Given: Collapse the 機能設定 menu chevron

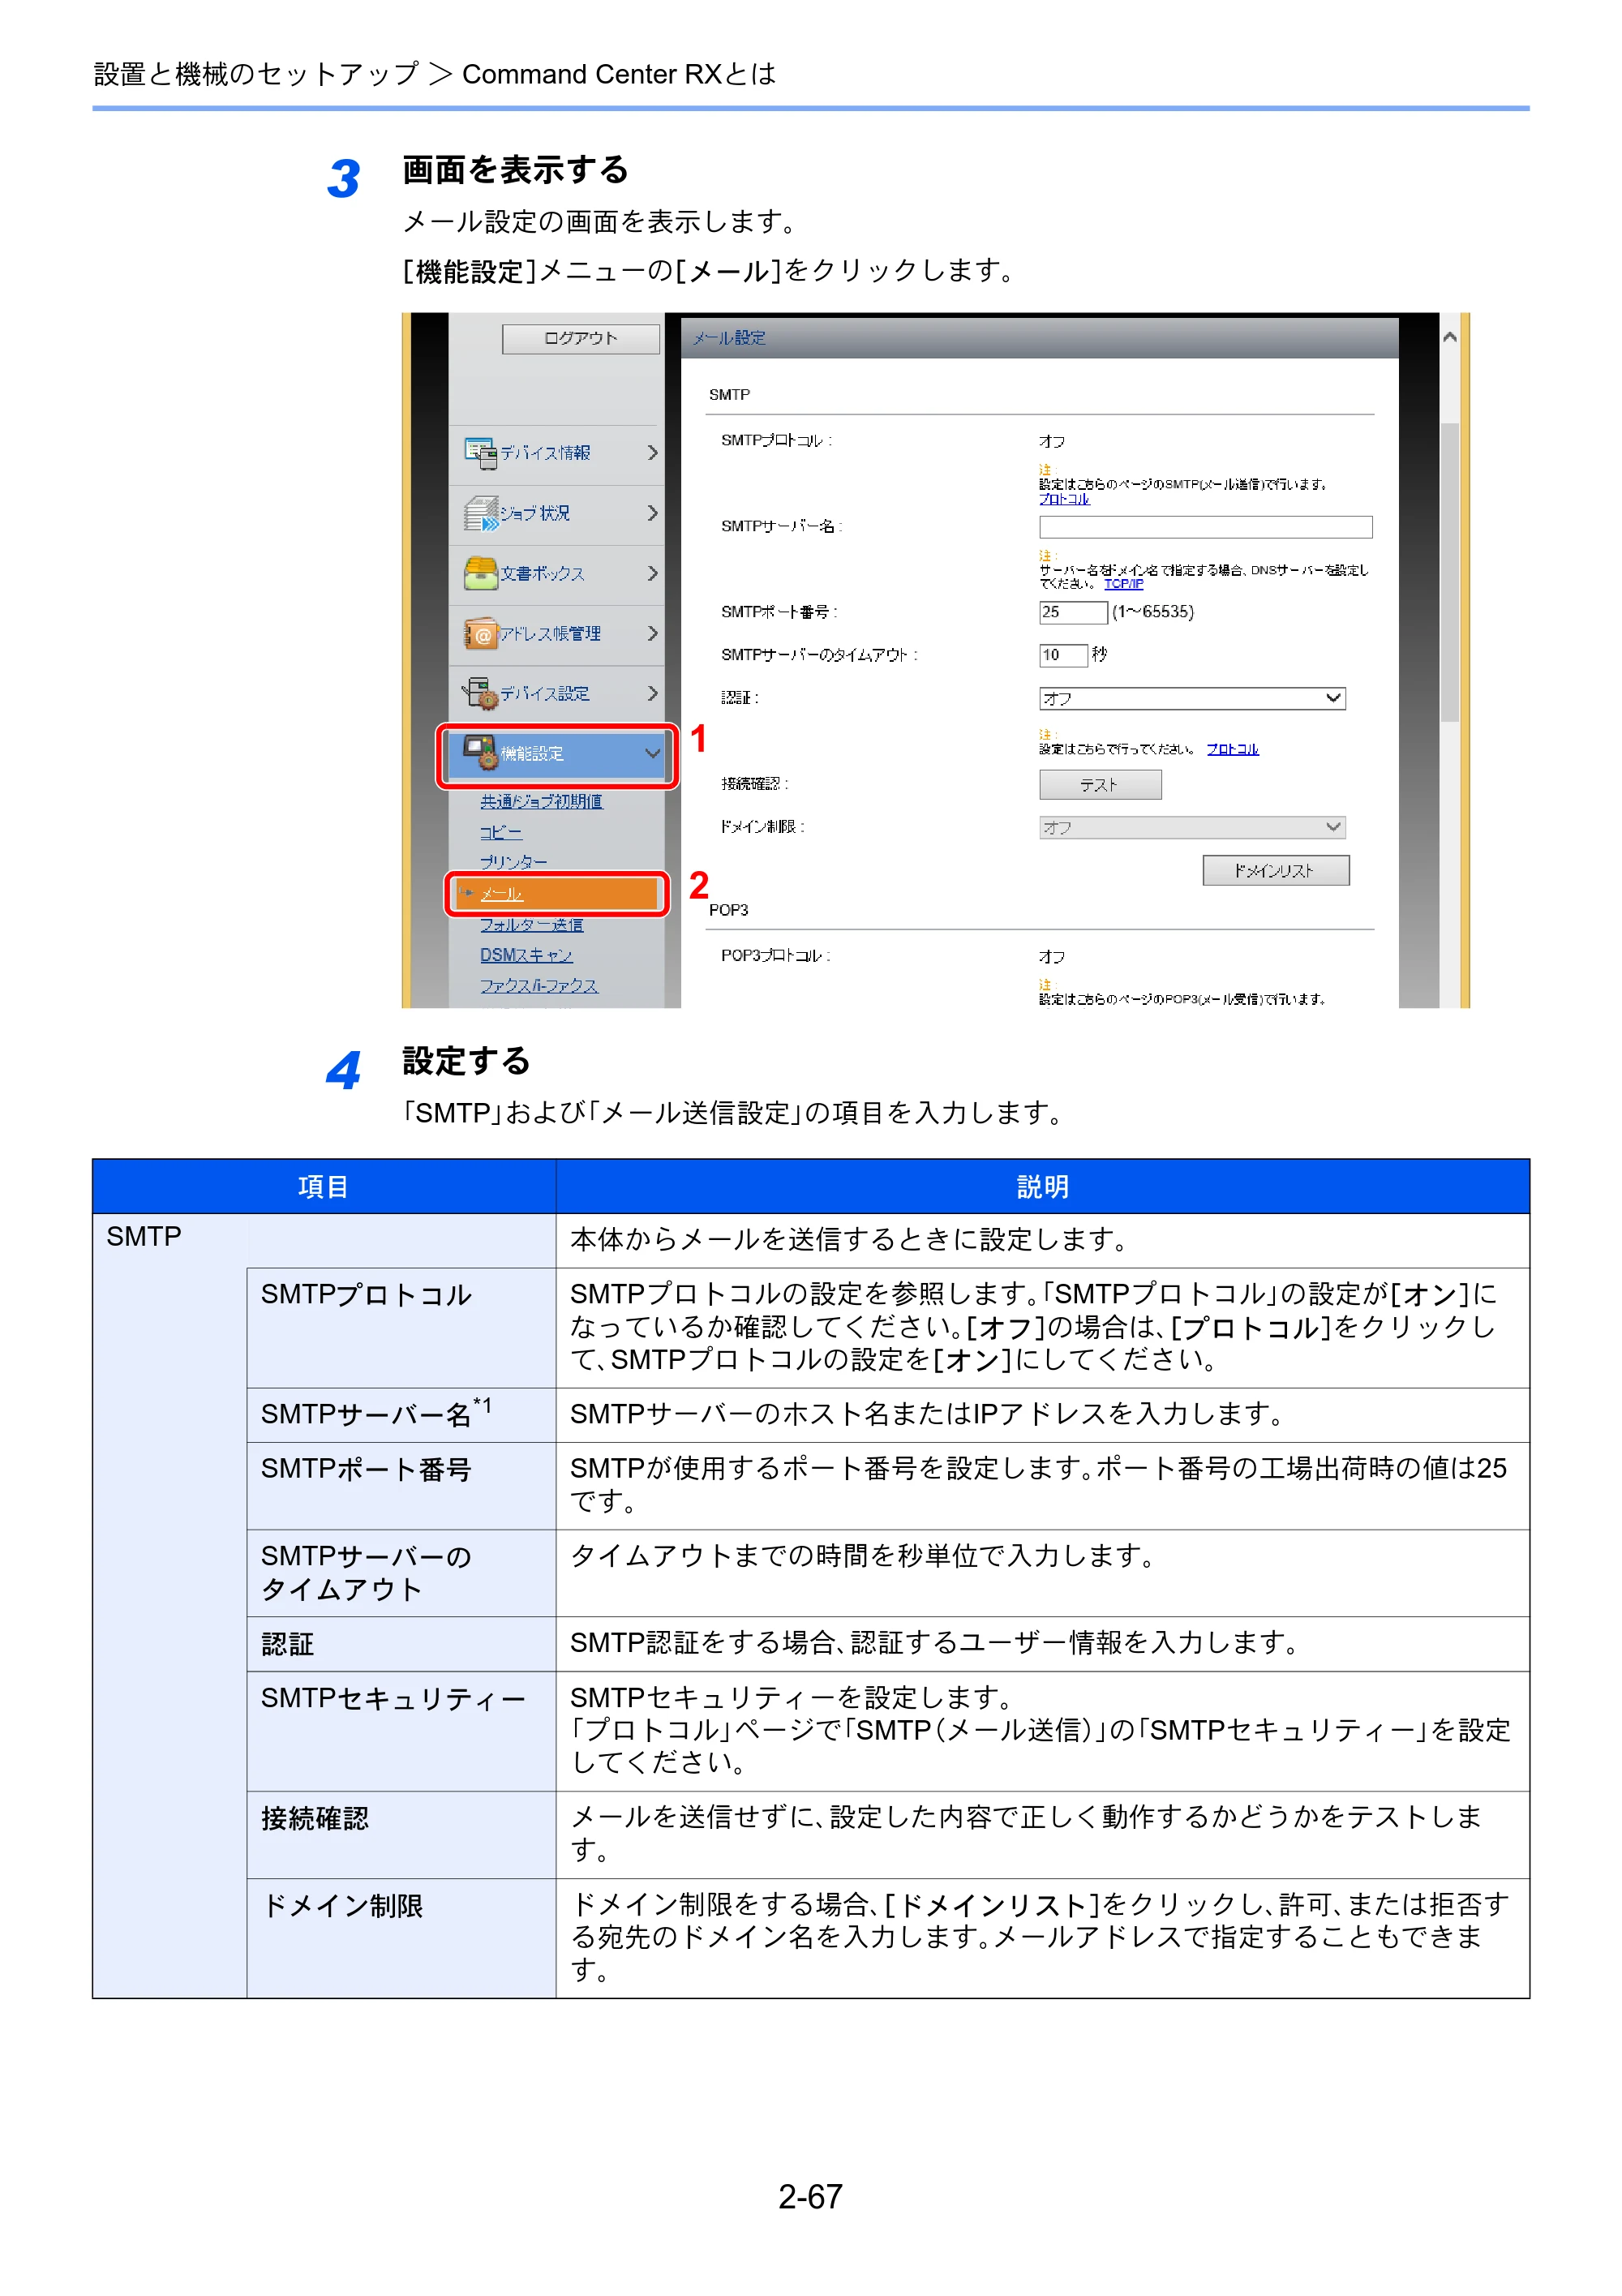Looking at the screenshot, I should pos(652,753).
